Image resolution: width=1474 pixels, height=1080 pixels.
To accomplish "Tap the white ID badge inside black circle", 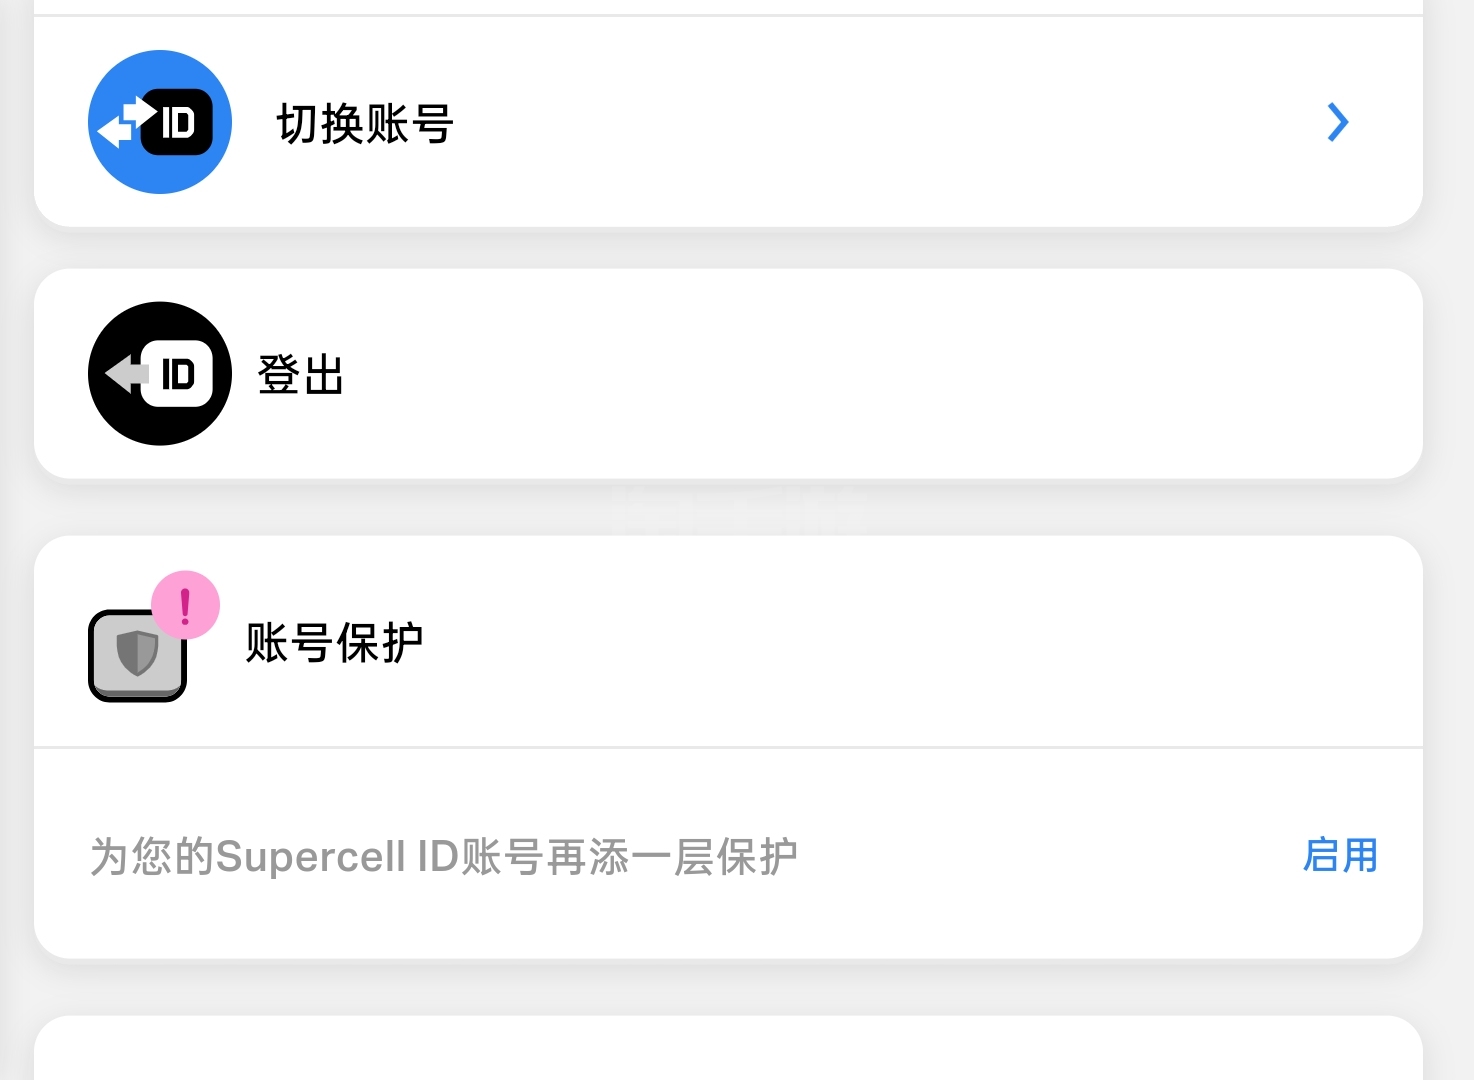I will (x=178, y=374).
